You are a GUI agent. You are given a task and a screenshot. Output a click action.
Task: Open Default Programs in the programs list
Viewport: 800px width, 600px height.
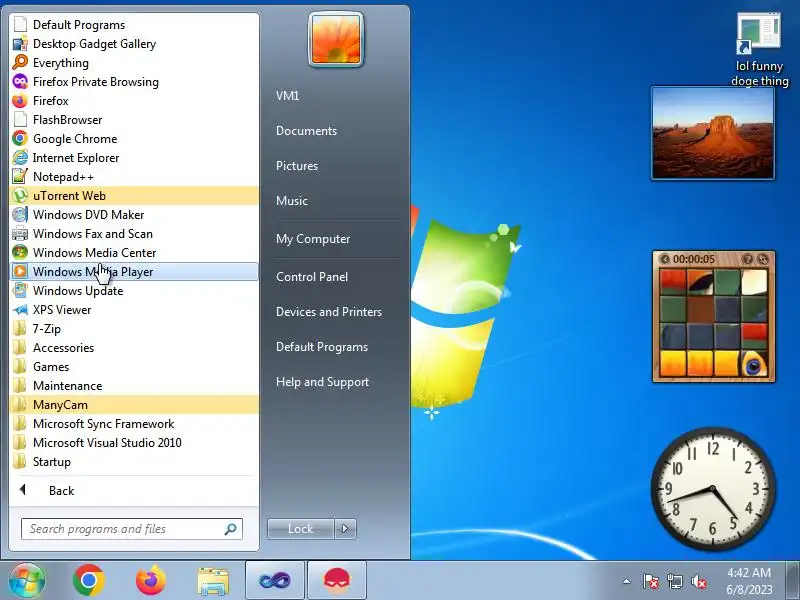coord(134,24)
